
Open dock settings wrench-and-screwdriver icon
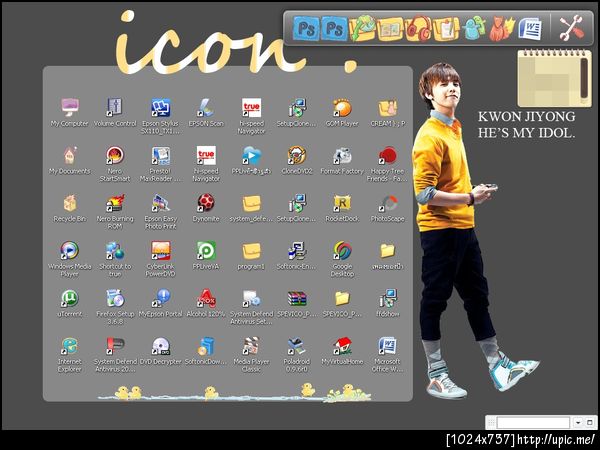[x=571, y=28]
